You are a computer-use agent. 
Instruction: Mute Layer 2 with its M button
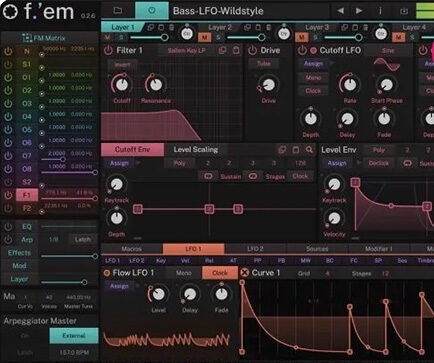[204, 37]
